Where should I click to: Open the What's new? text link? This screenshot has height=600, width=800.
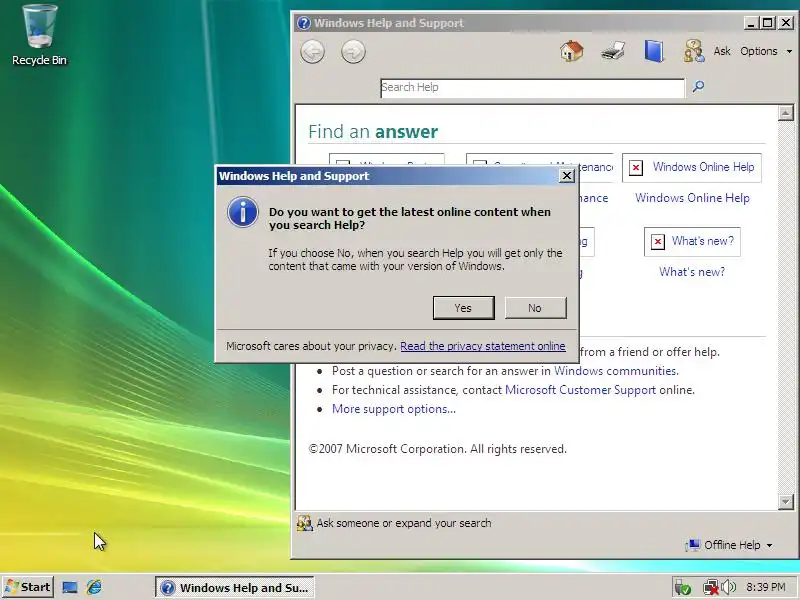tap(692, 272)
